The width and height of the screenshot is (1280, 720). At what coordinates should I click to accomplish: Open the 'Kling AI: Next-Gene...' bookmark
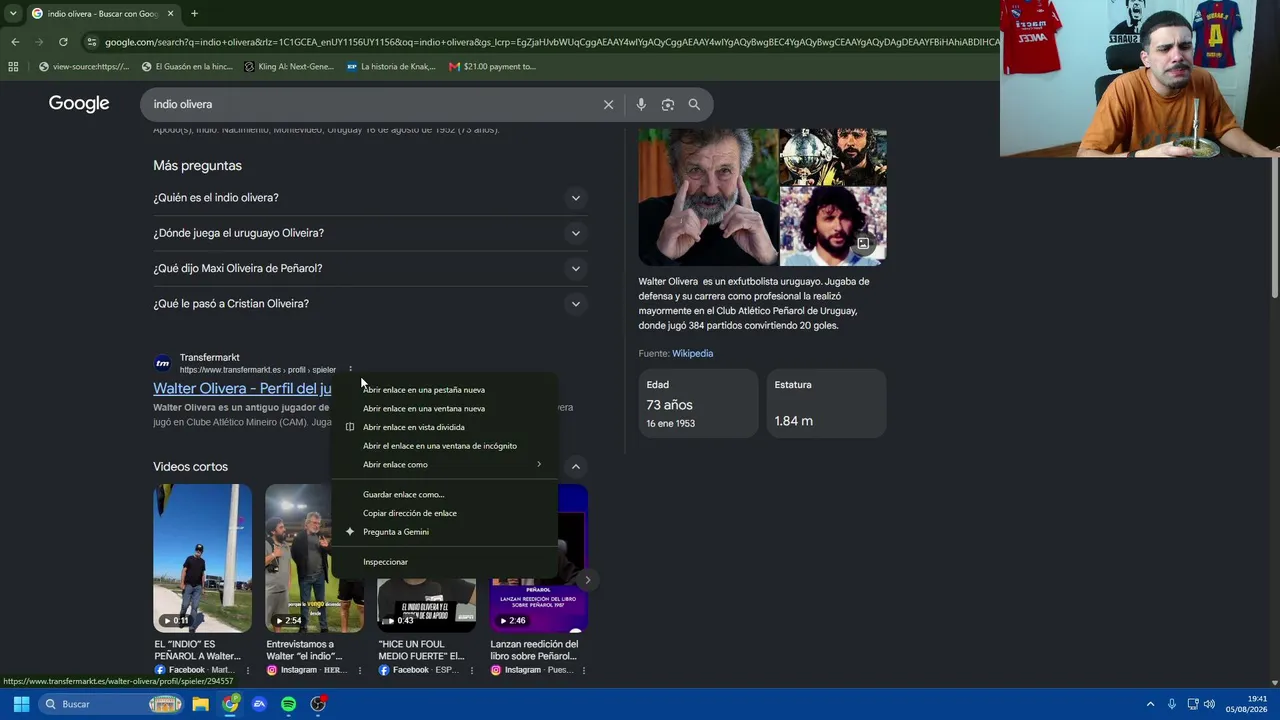289,67
